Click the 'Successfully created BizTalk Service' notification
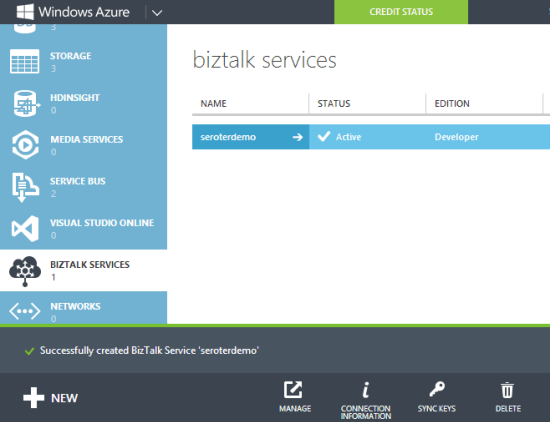 149,350
